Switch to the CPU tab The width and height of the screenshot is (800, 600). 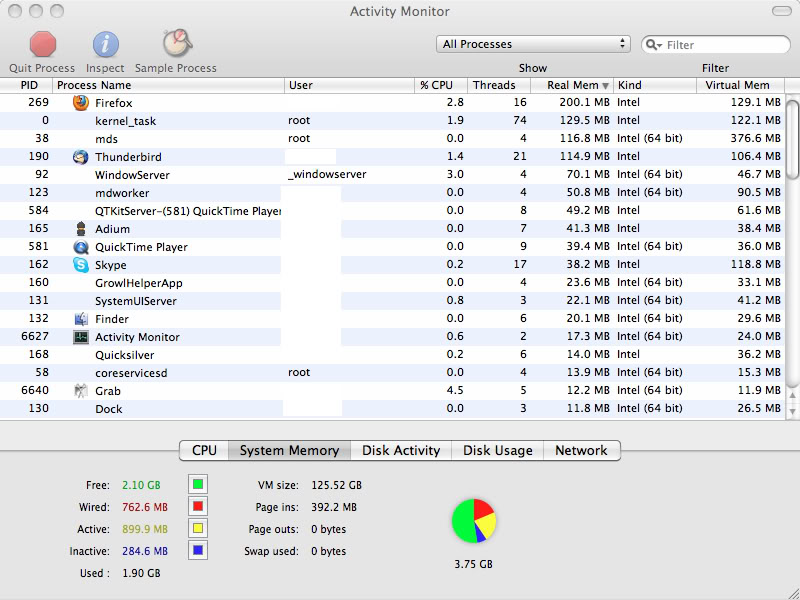[204, 451]
